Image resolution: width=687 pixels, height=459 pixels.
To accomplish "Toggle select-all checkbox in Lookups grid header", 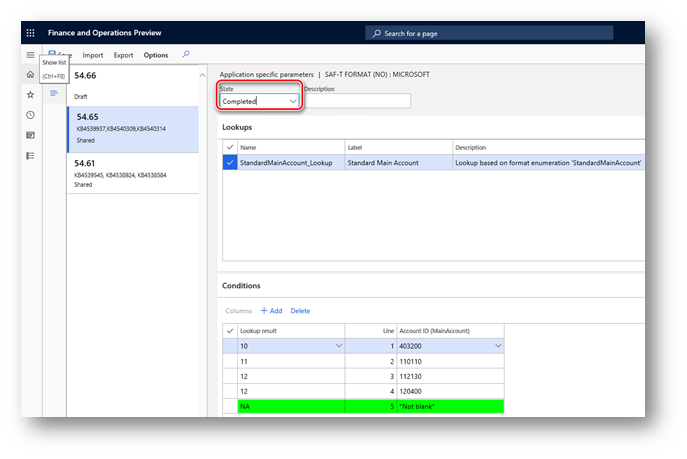I will point(230,147).
